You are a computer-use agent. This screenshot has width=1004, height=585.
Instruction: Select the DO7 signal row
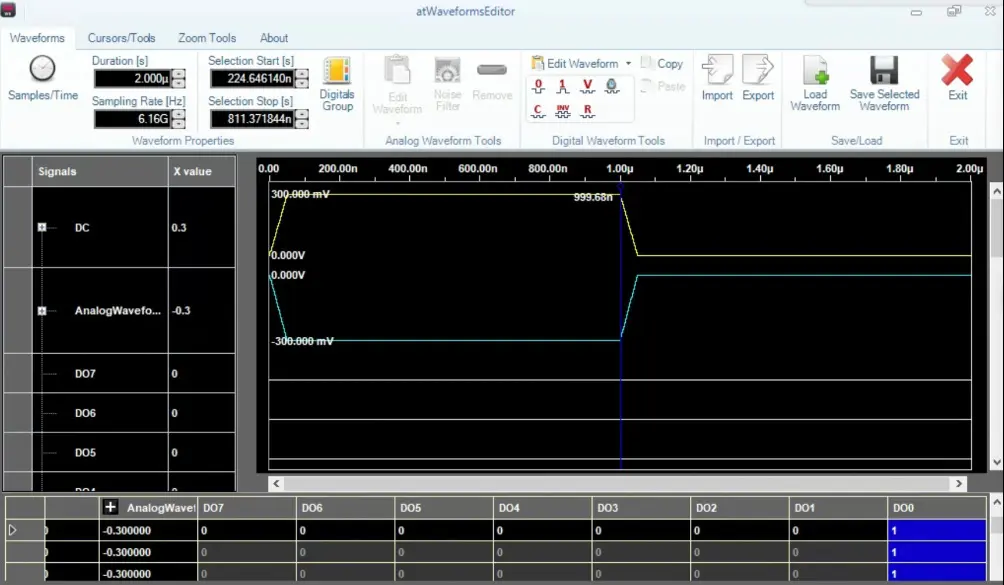point(119,373)
